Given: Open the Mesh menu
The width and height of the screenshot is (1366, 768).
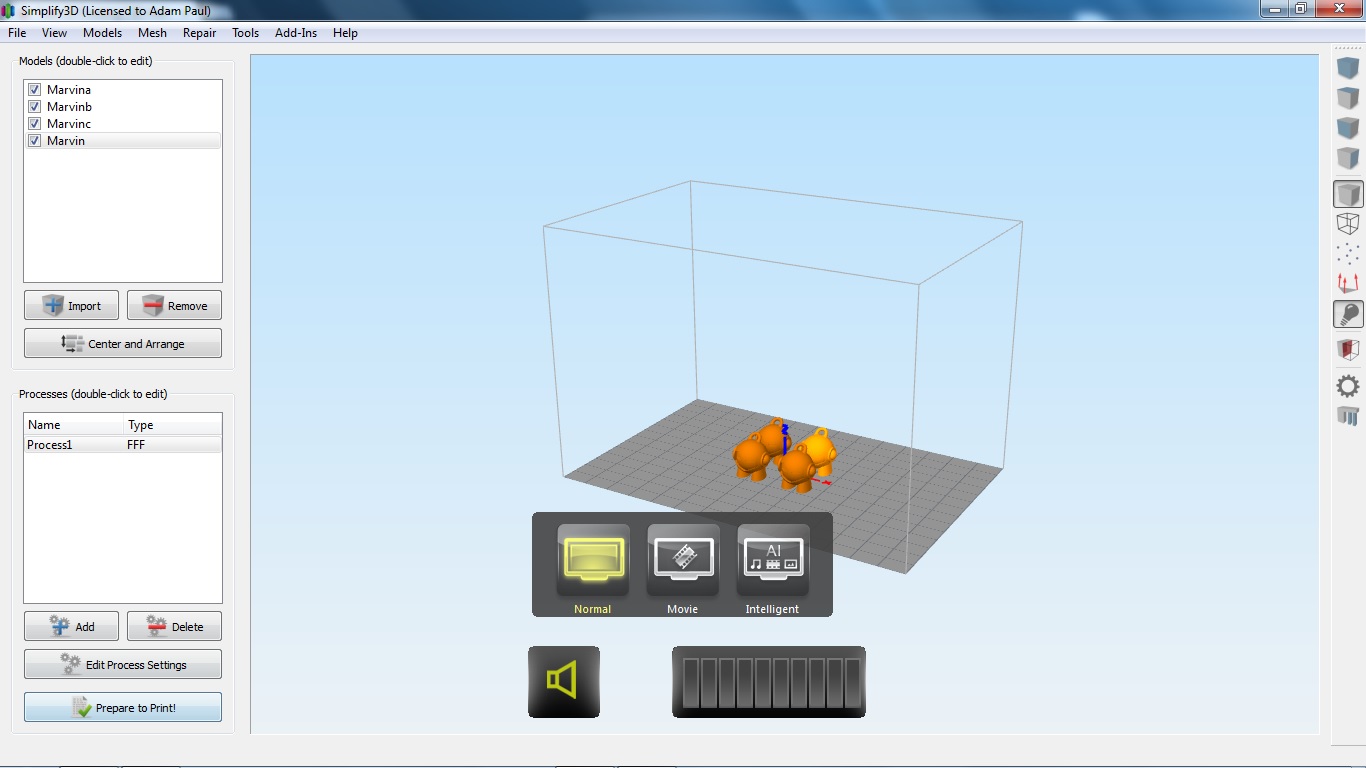Looking at the screenshot, I should (152, 33).
